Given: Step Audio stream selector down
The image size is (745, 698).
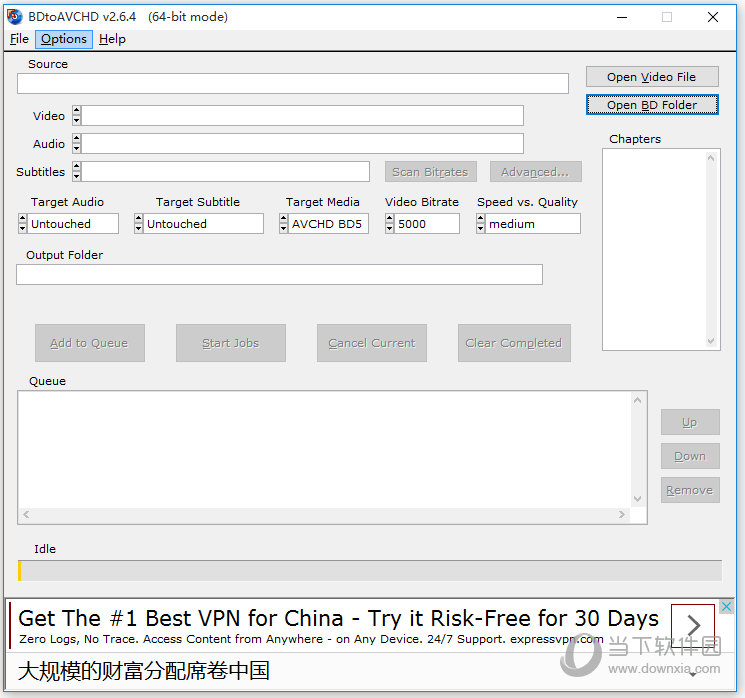Looking at the screenshot, I should point(76,149).
